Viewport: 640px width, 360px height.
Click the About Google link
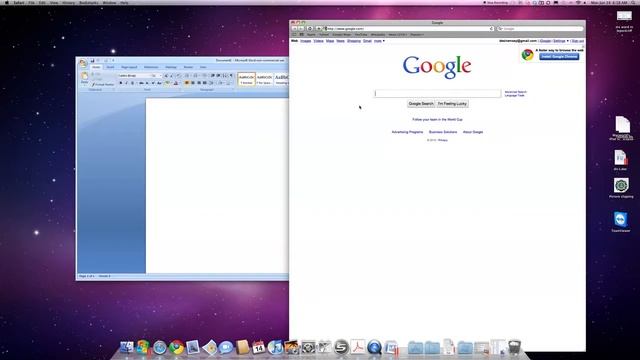(473, 132)
